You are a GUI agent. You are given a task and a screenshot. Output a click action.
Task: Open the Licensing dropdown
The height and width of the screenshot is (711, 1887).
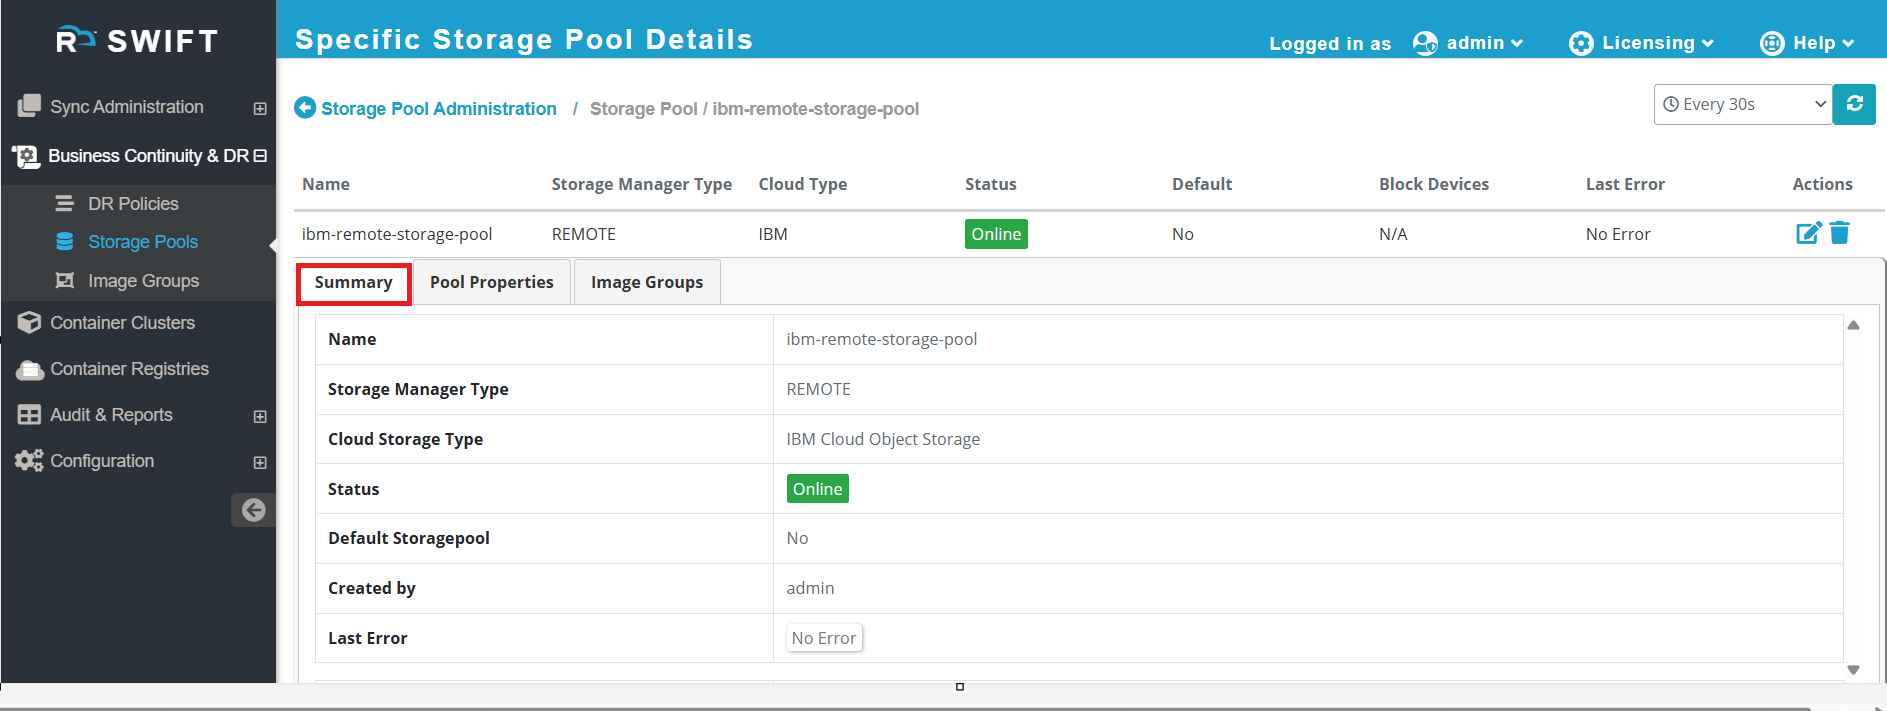(1658, 43)
